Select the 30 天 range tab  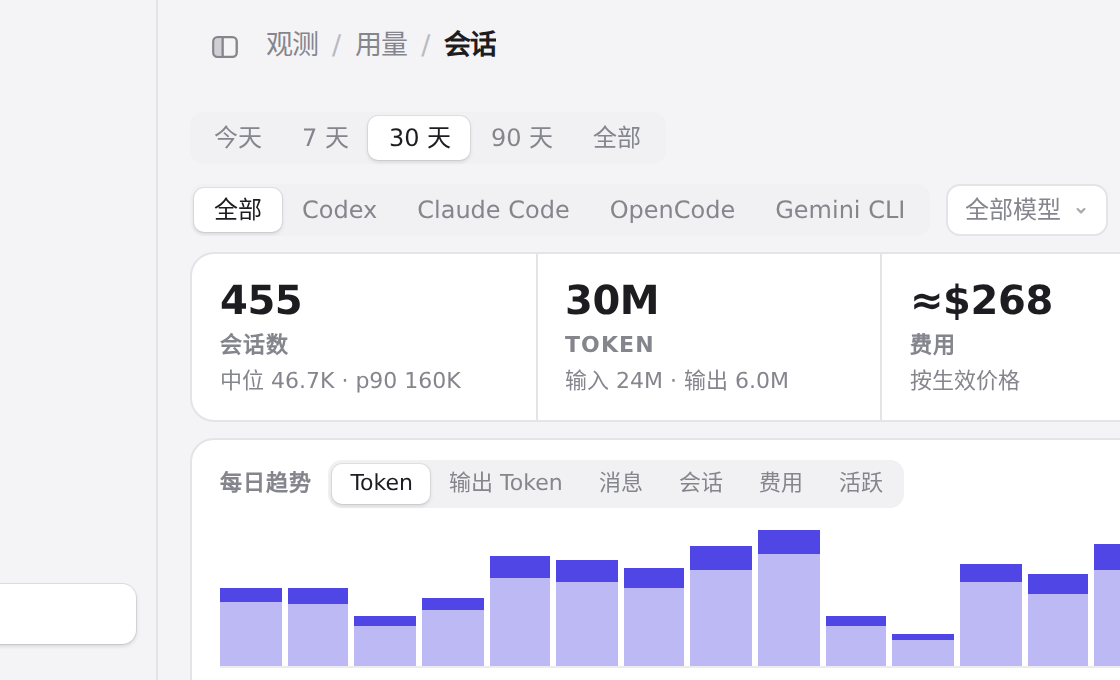pyautogui.click(x=419, y=138)
